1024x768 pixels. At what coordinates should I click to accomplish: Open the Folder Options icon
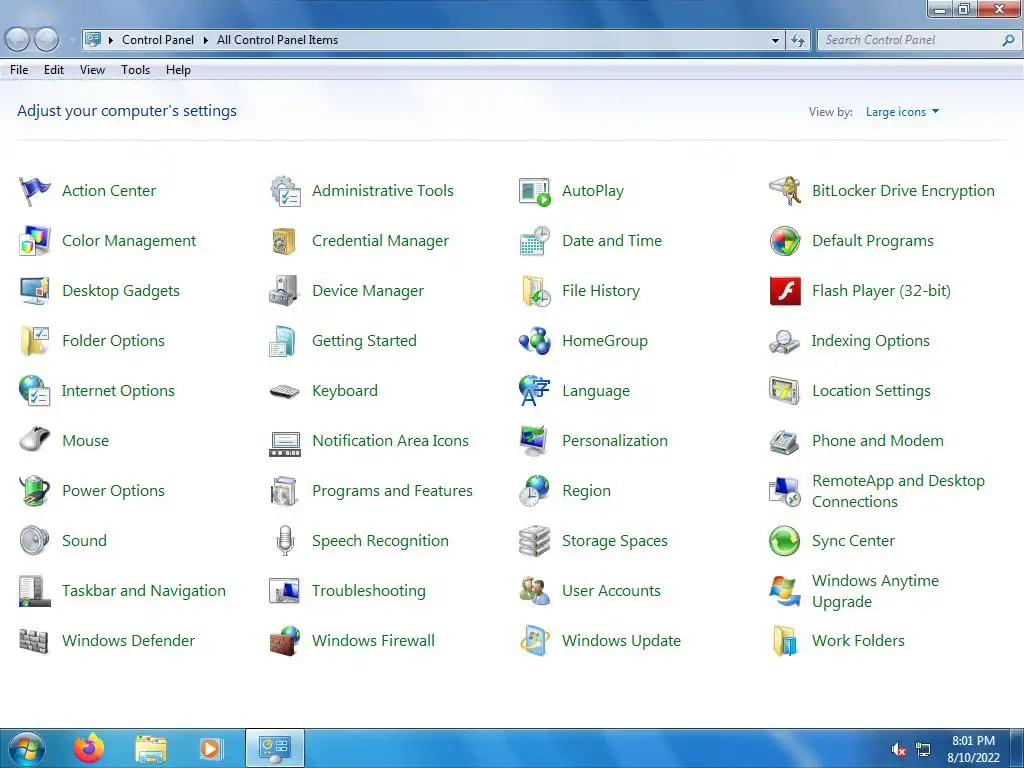coord(35,341)
